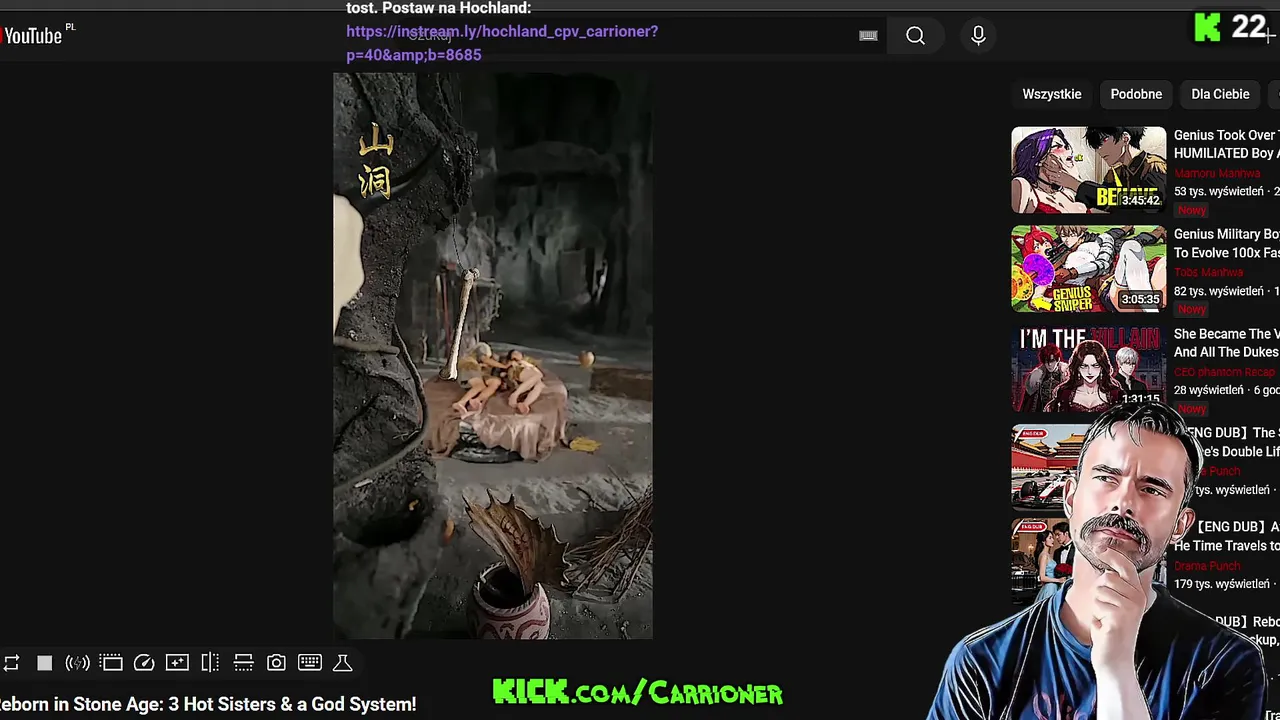This screenshot has height=720, width=1280.
Task: Click the flask experiments icon
Action: [x=342, y=663]
